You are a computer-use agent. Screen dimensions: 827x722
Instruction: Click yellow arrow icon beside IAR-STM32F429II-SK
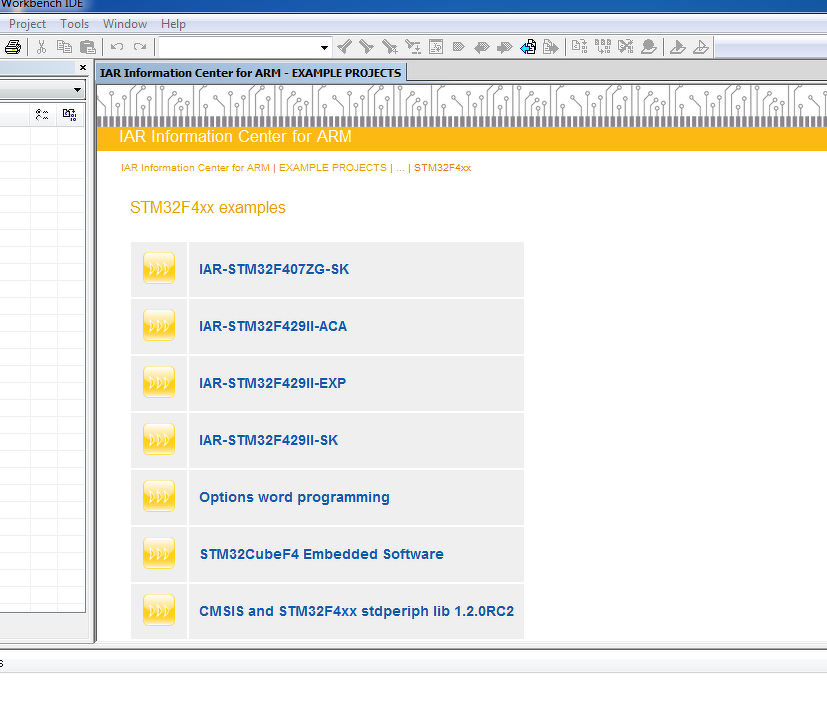pyautogui.click(x=159, y=439)
